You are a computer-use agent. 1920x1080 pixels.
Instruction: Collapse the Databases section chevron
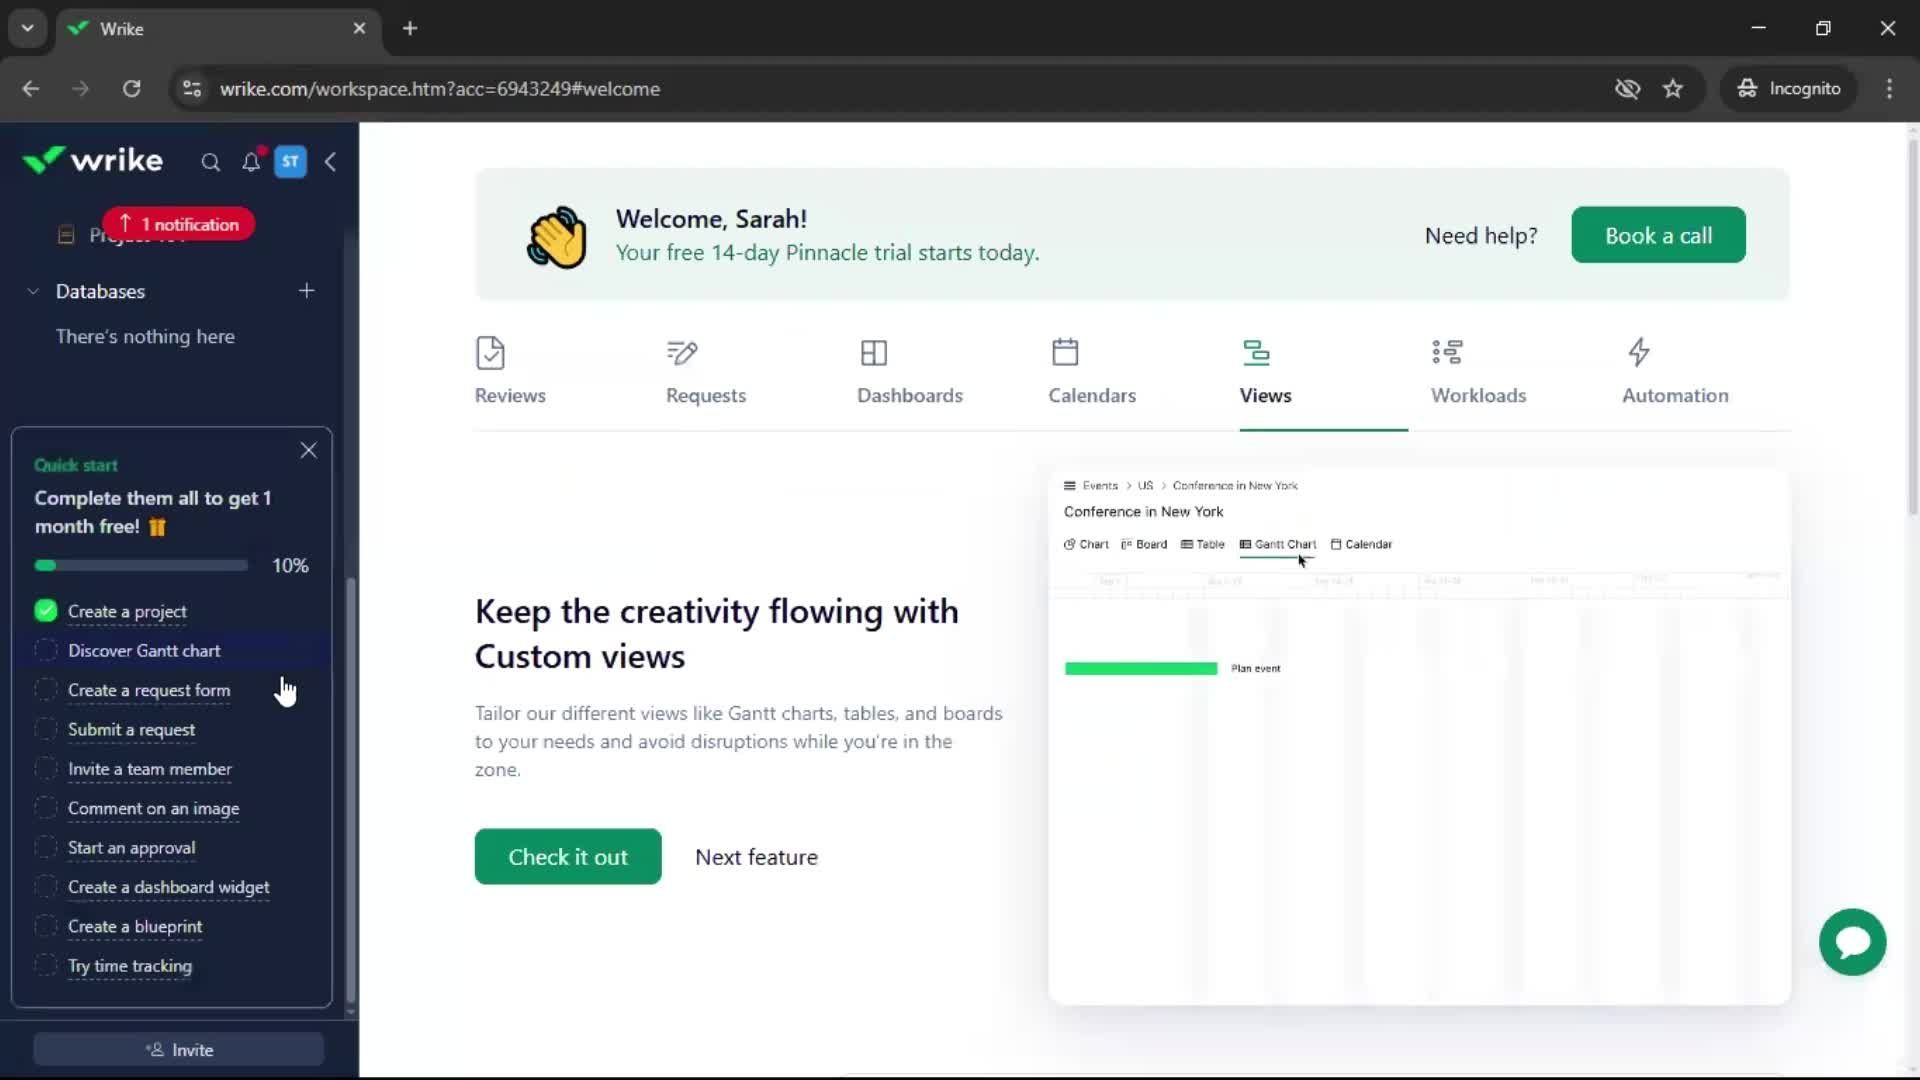point(33,292)
